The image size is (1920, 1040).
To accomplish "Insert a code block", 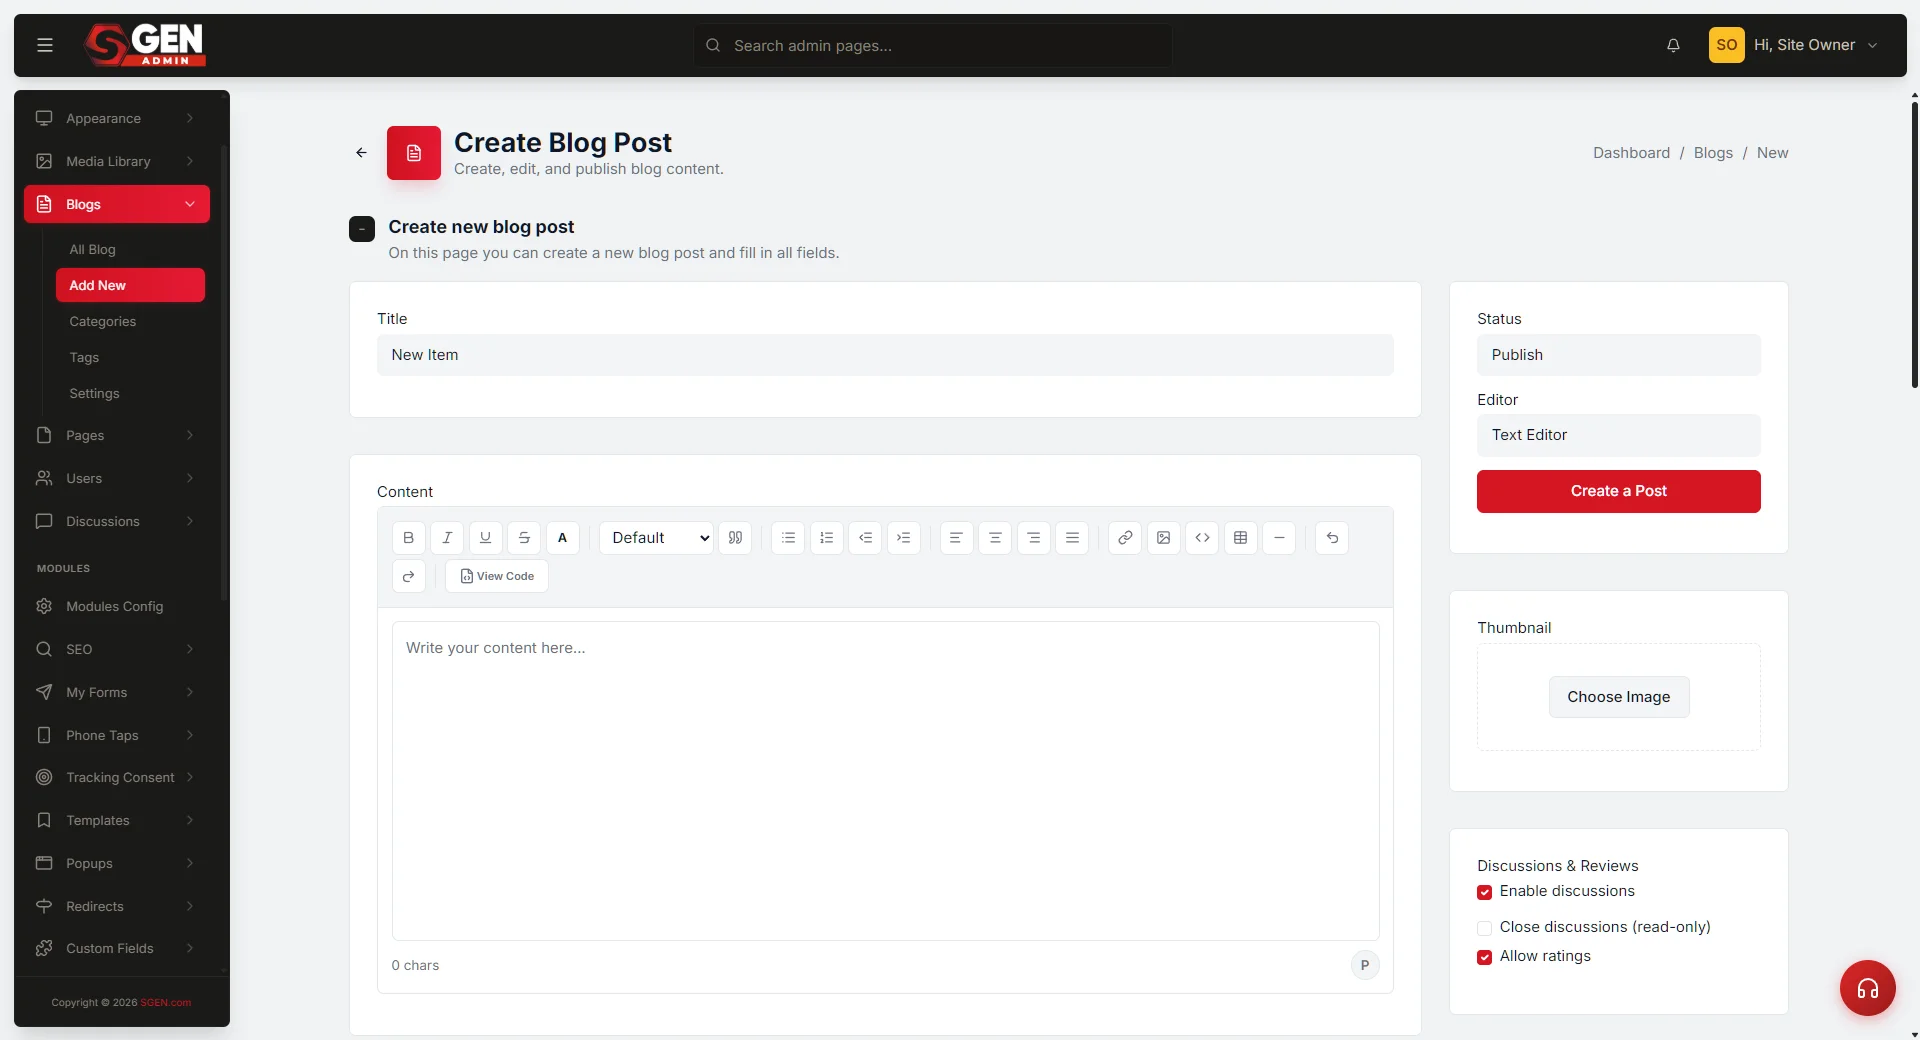I will [1202, 538].
